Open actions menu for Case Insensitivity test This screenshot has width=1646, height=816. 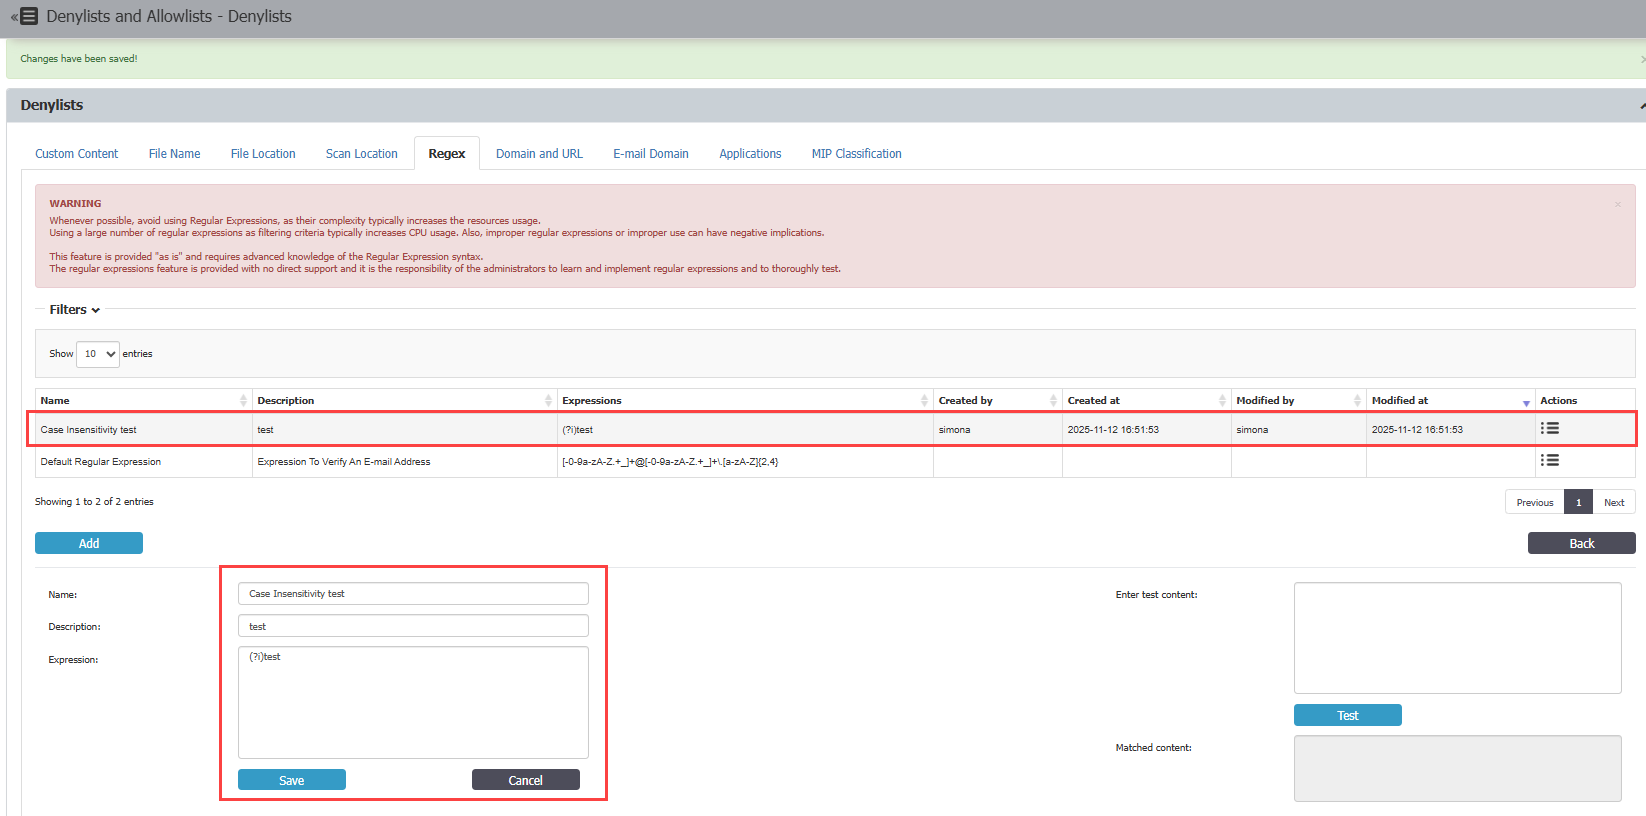[x=1549, y=428]
